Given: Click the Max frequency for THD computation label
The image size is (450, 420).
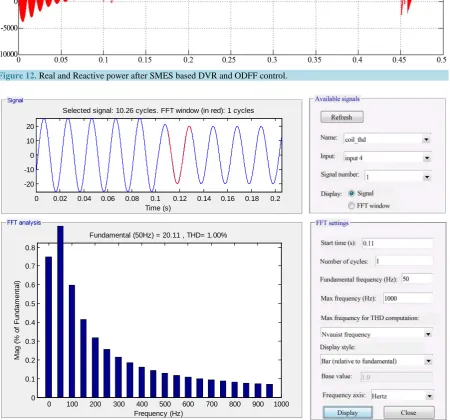Looking at the screenshot, I should [x=370, y=318].
